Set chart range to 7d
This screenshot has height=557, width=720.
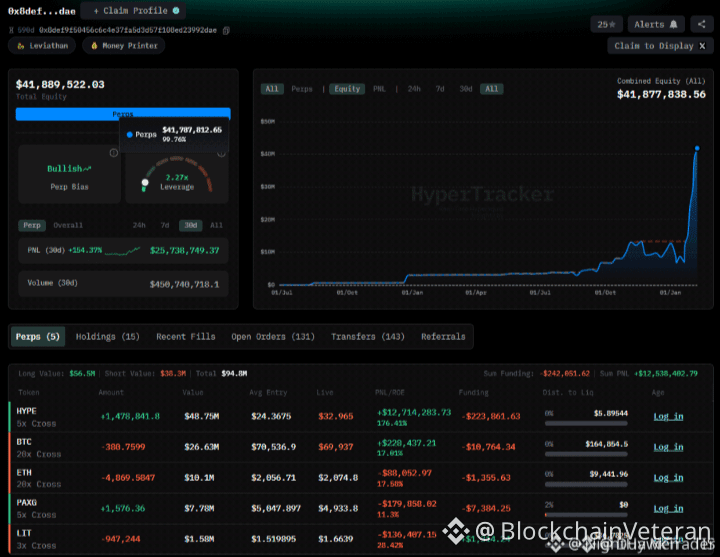click(440, 89)
